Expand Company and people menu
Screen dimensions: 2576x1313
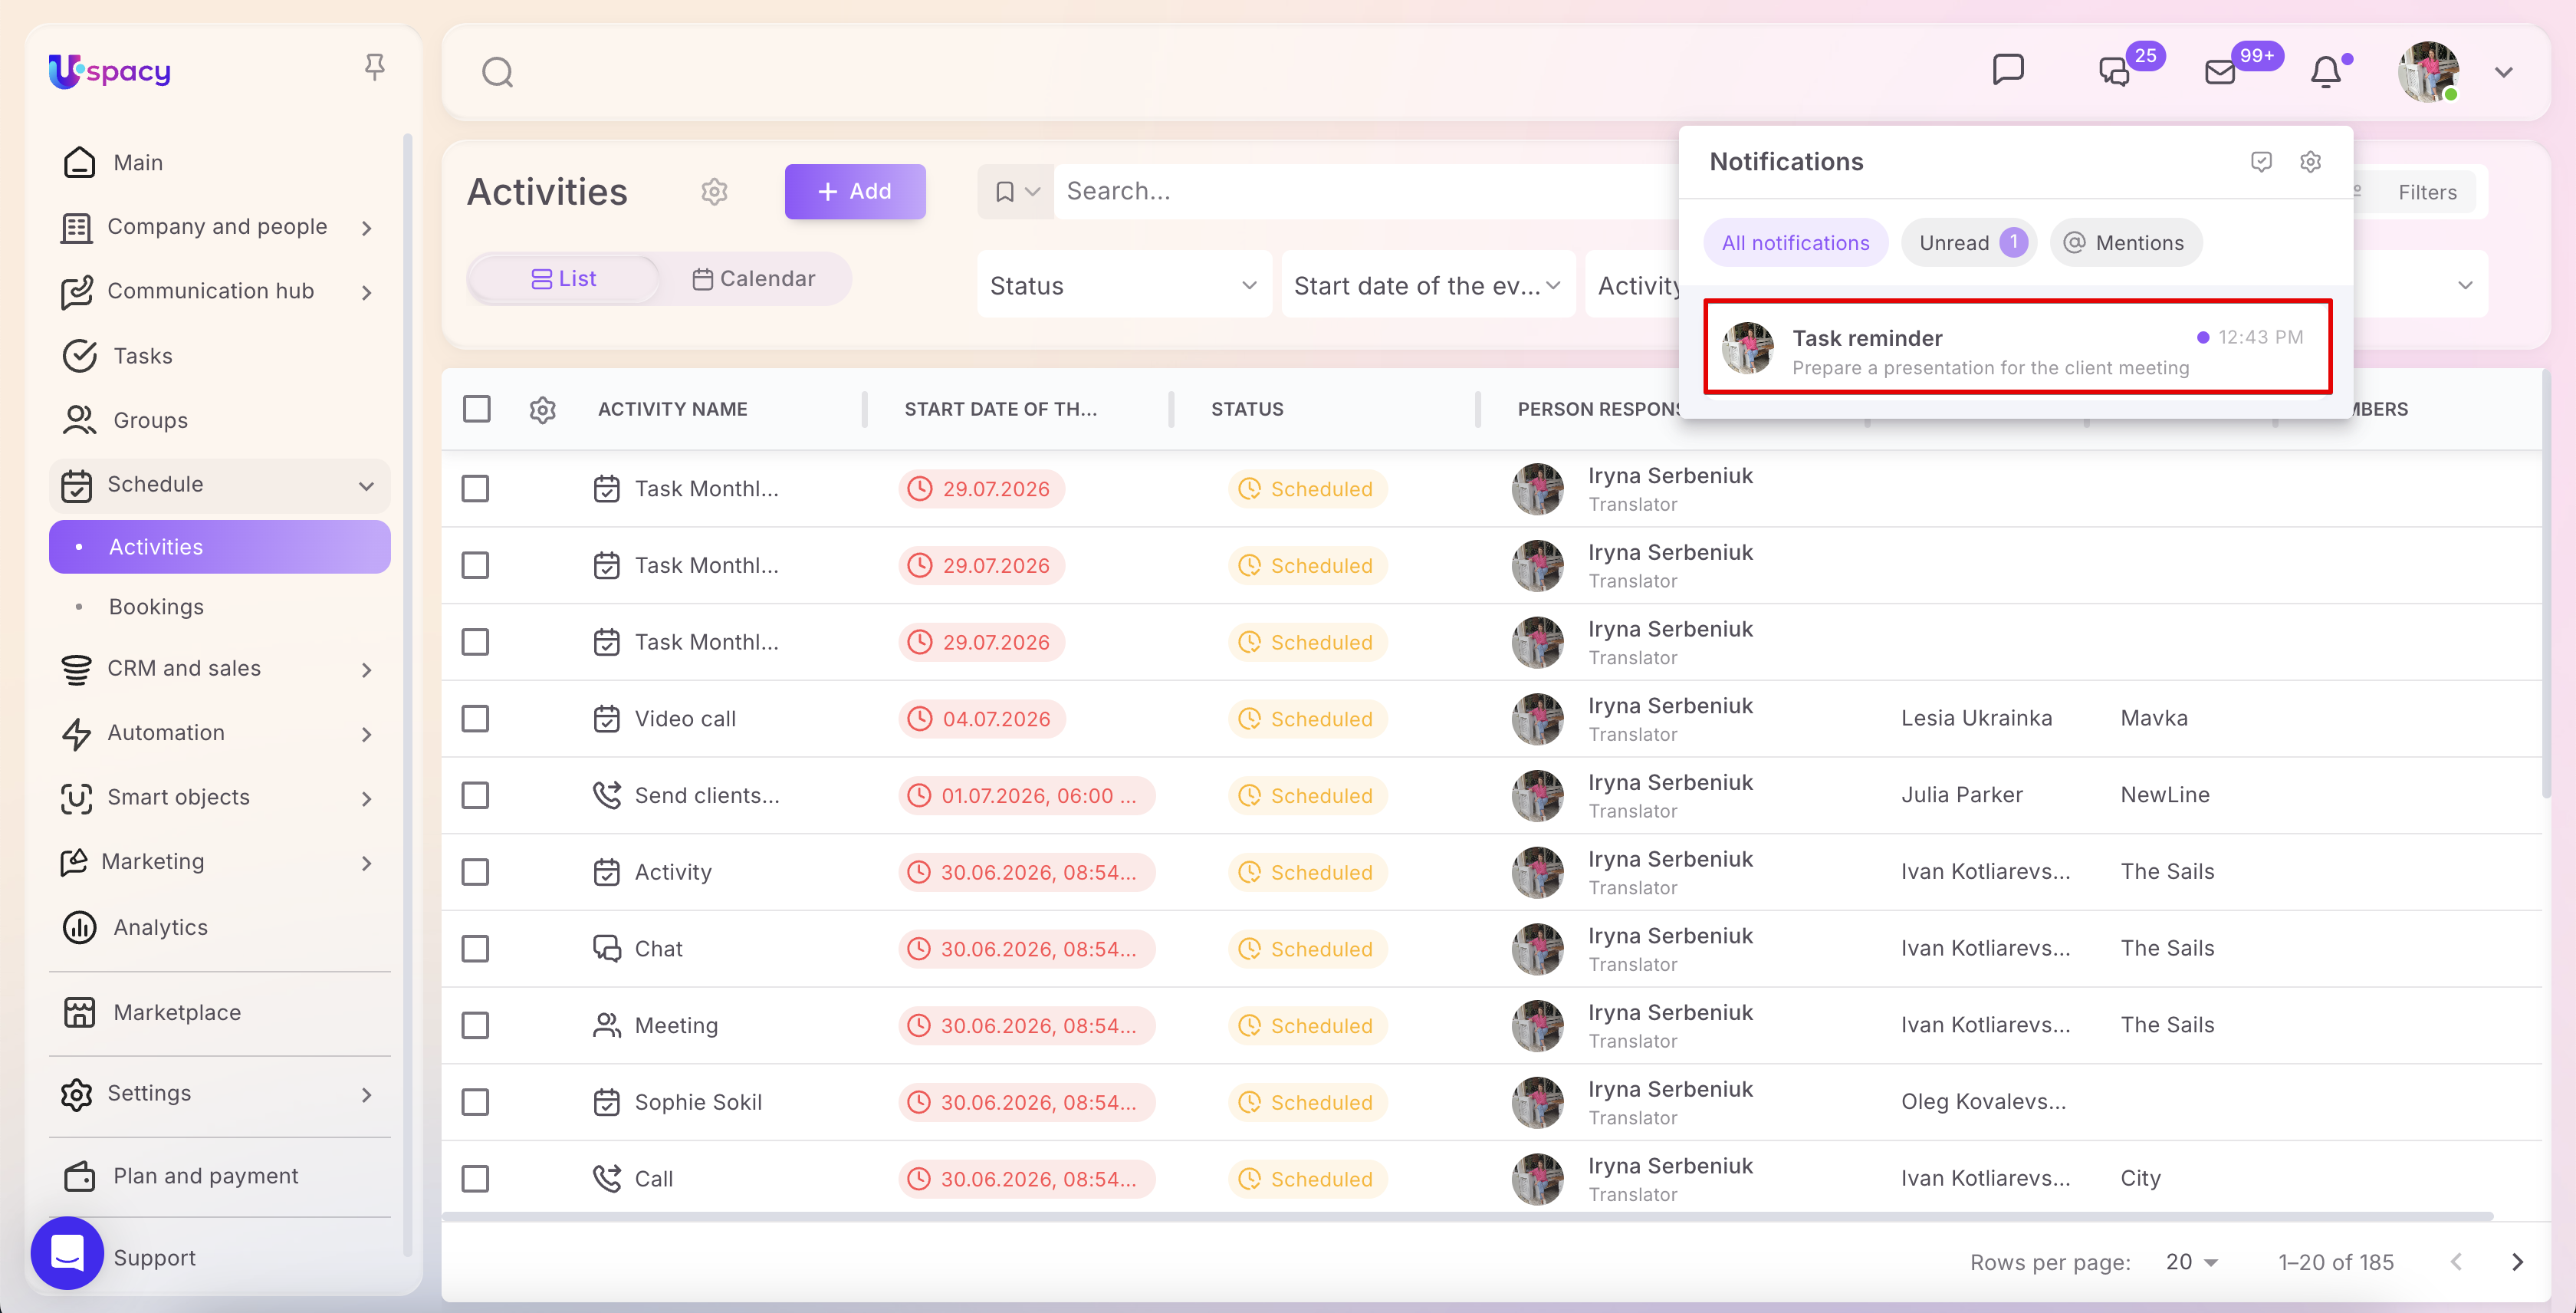click(219, 227)
